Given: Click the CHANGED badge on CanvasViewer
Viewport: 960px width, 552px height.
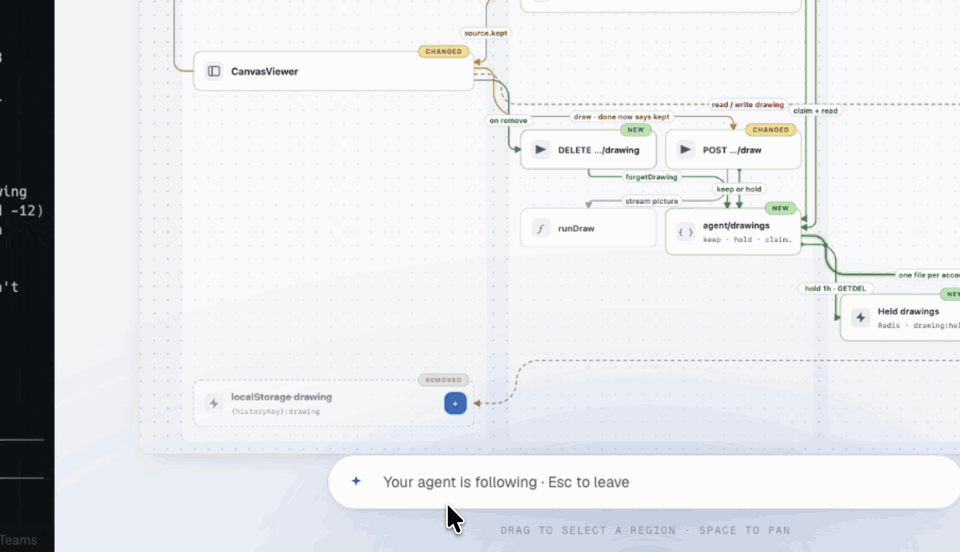Looking at the screenshot, I should pos(444,51).
